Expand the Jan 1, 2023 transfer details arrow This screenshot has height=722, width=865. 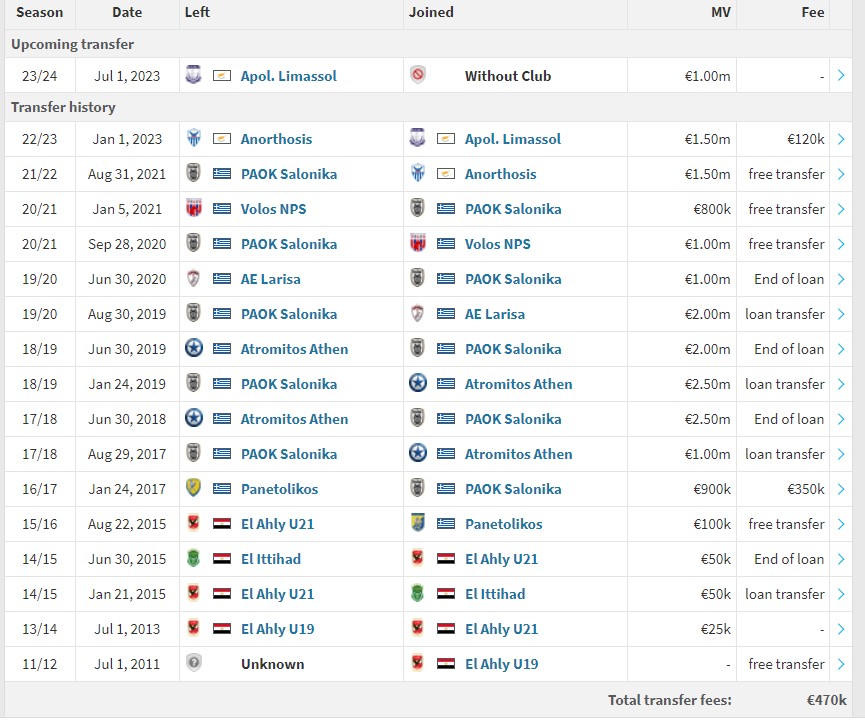coord(841,139)
